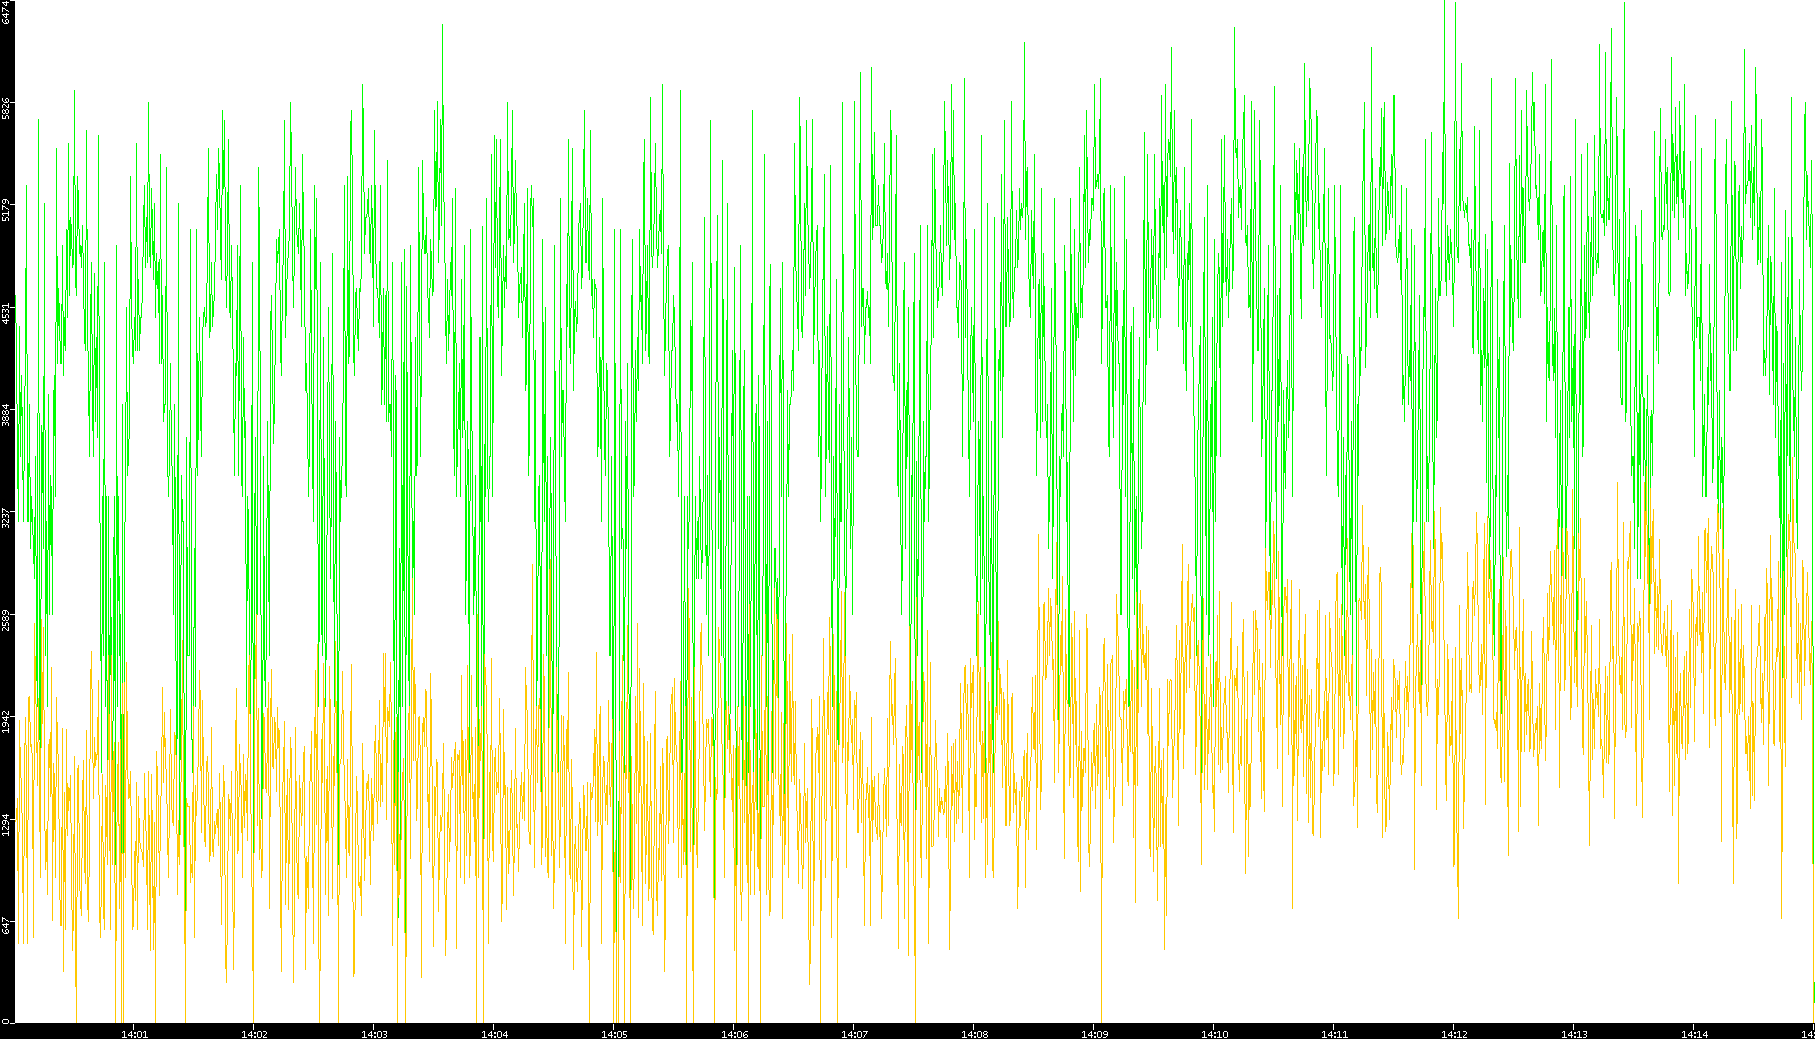Click the 14:09 time axis label
1815x1039 pixels.
1094,1034
